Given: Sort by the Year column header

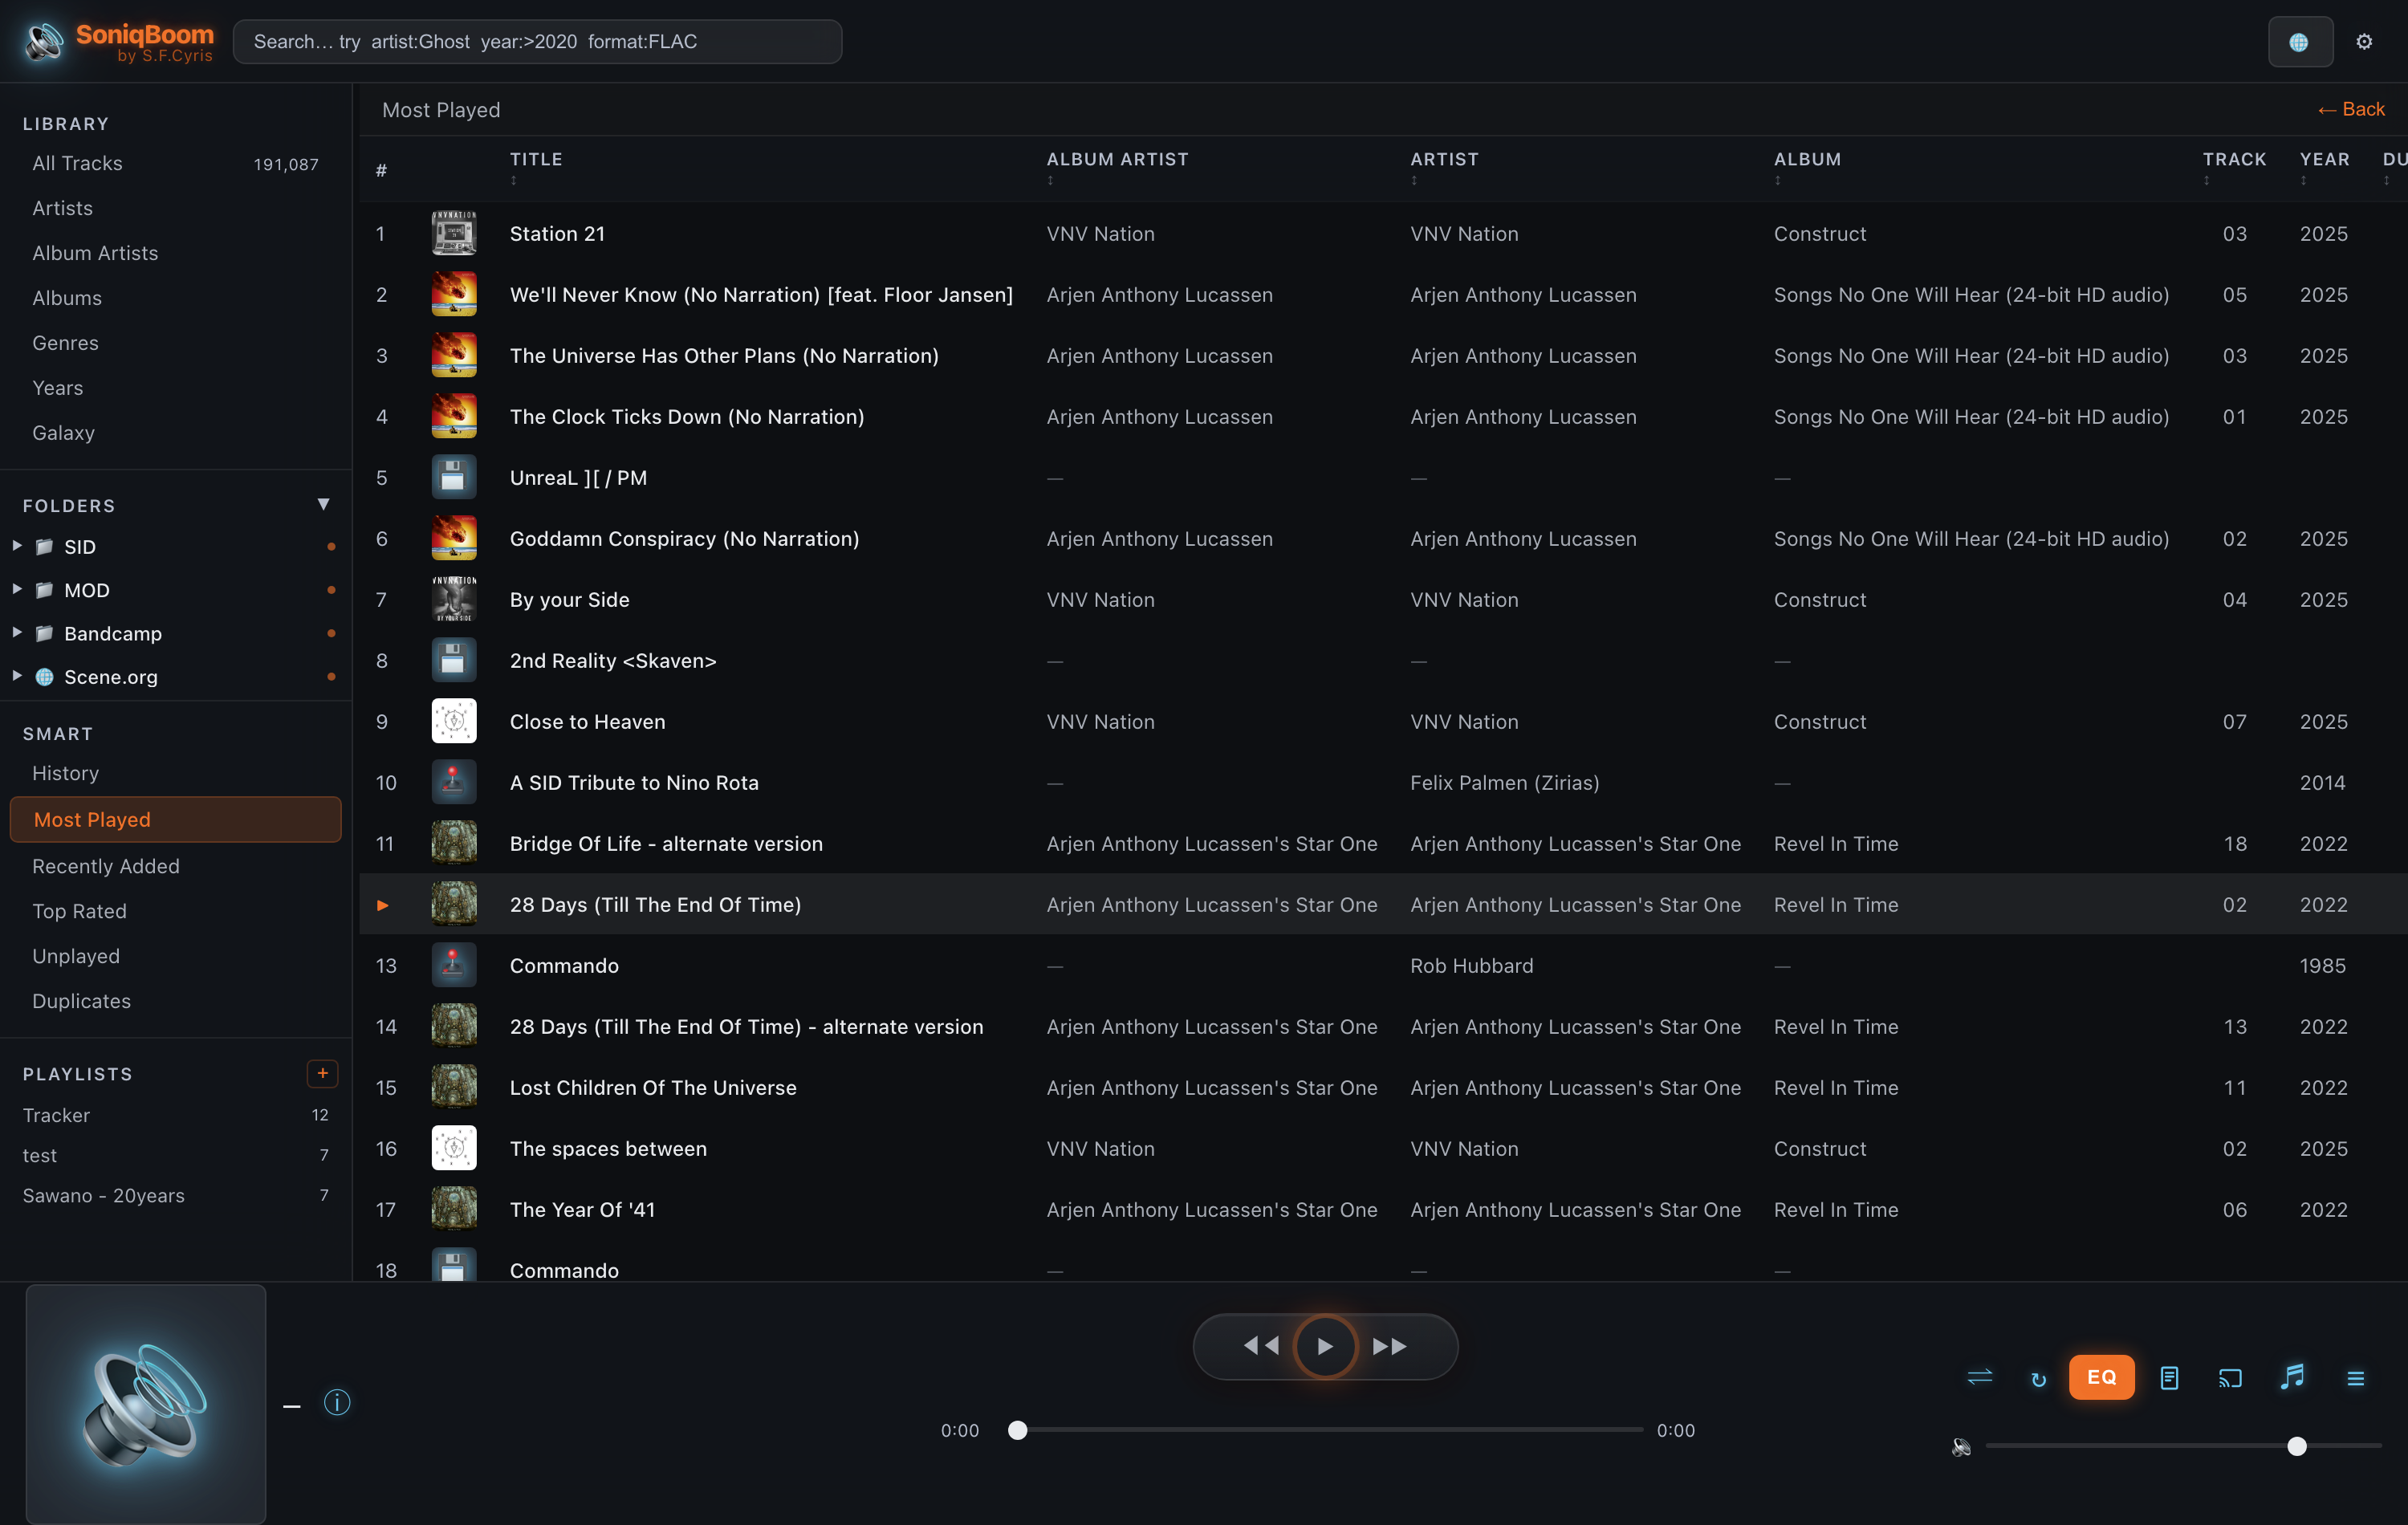Looking at the screenshot, I should [2324, 159].
